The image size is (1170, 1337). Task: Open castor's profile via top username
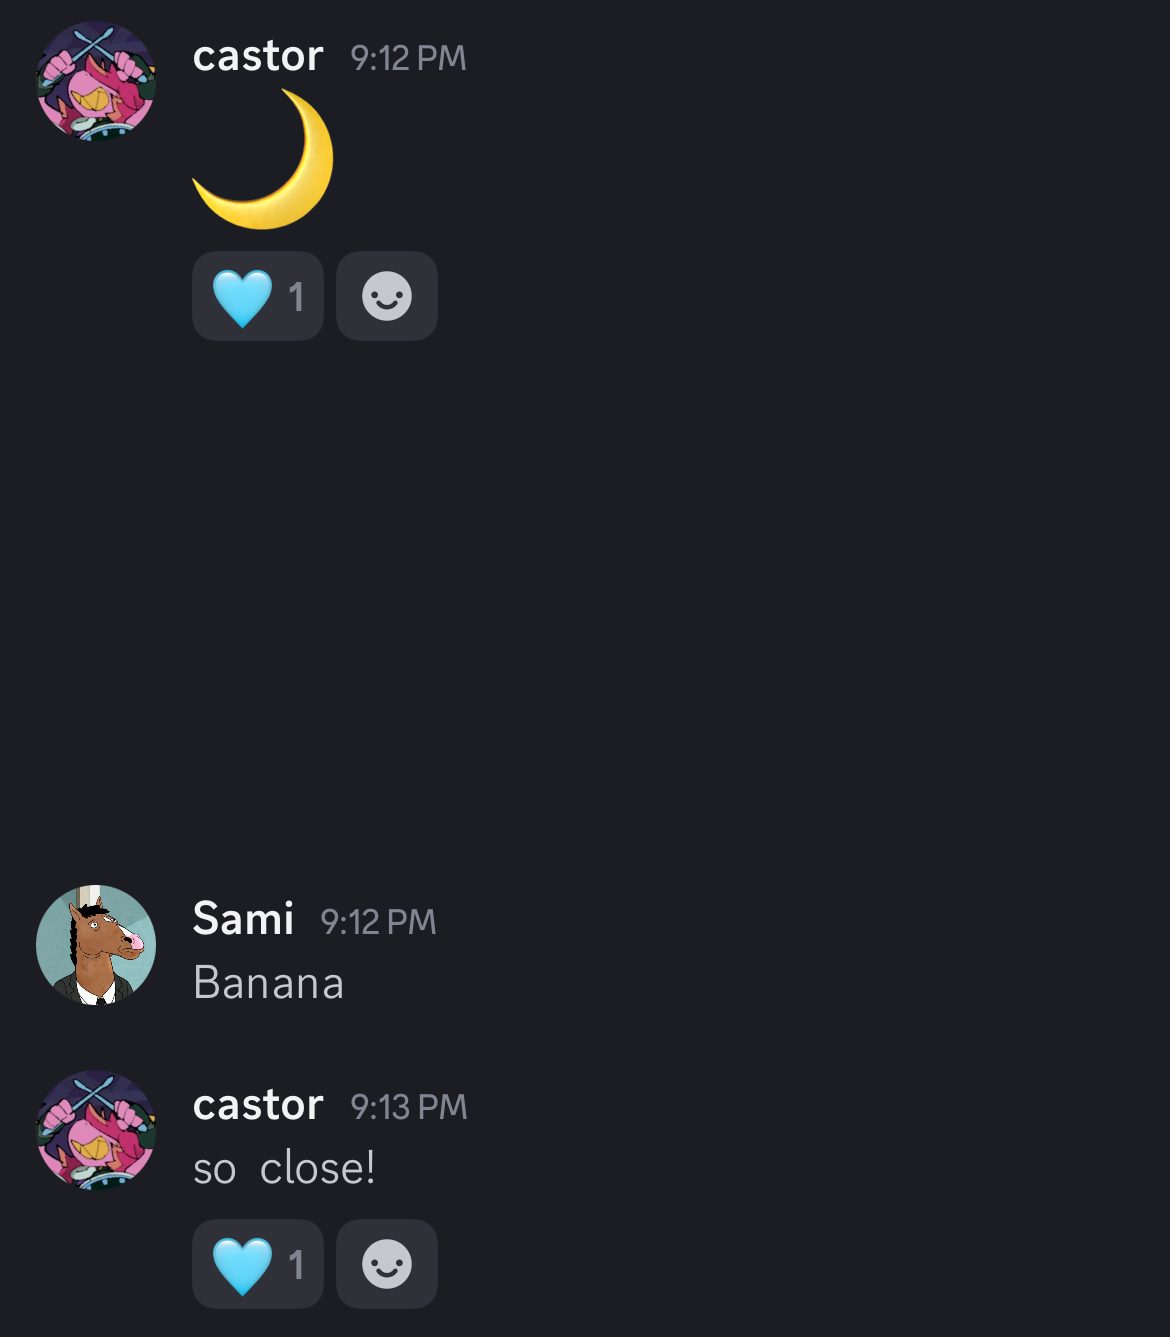[x=258, y=56]
